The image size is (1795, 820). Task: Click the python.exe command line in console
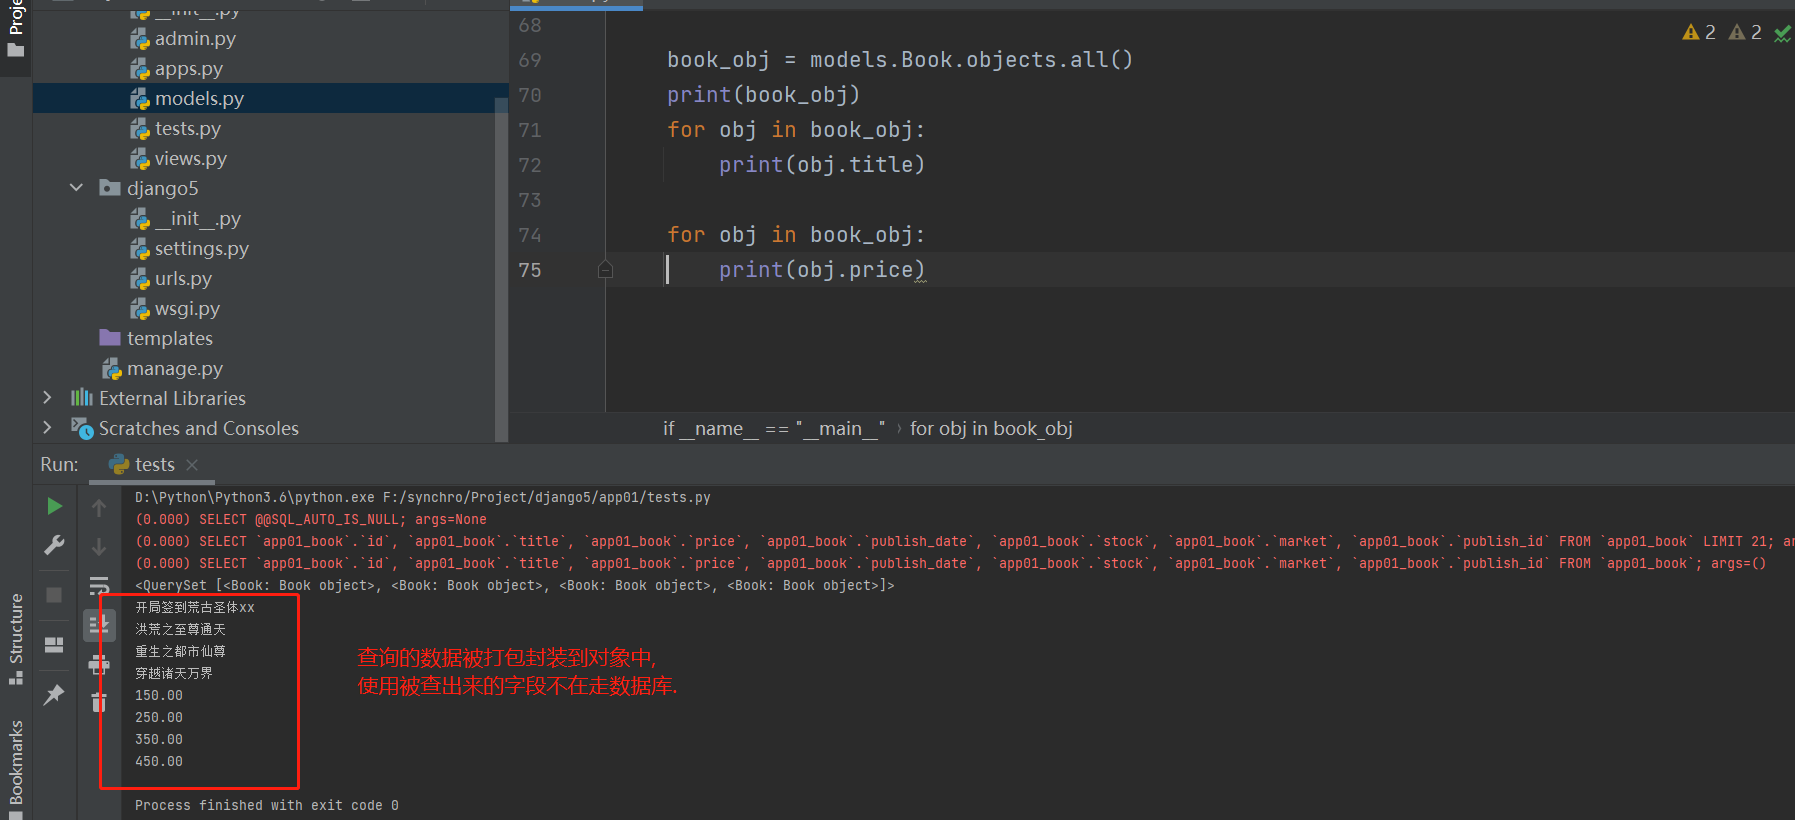[x=423, y=497]
